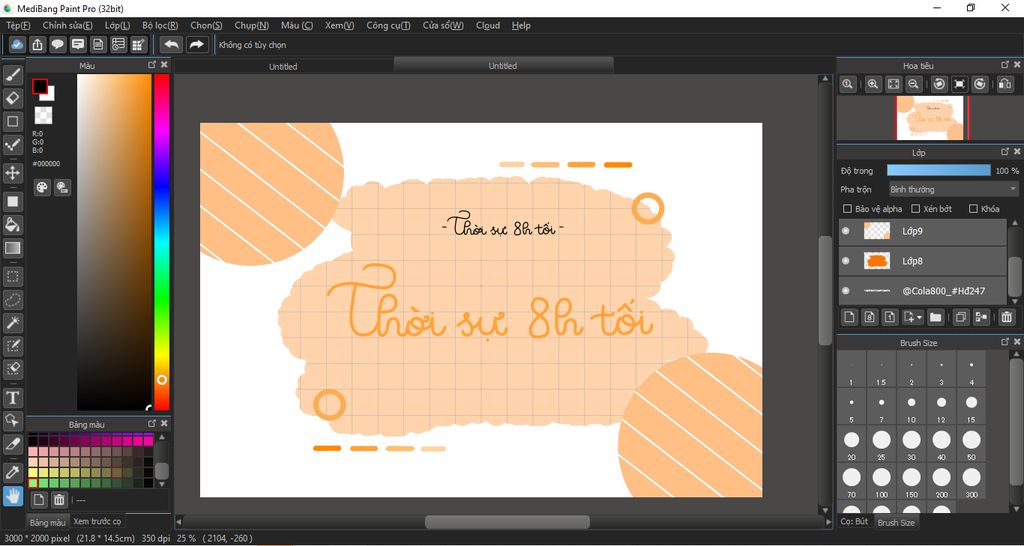1024x546 pixels.
Task: Zoom in on the Navigator panel
Action: (872, 84)
